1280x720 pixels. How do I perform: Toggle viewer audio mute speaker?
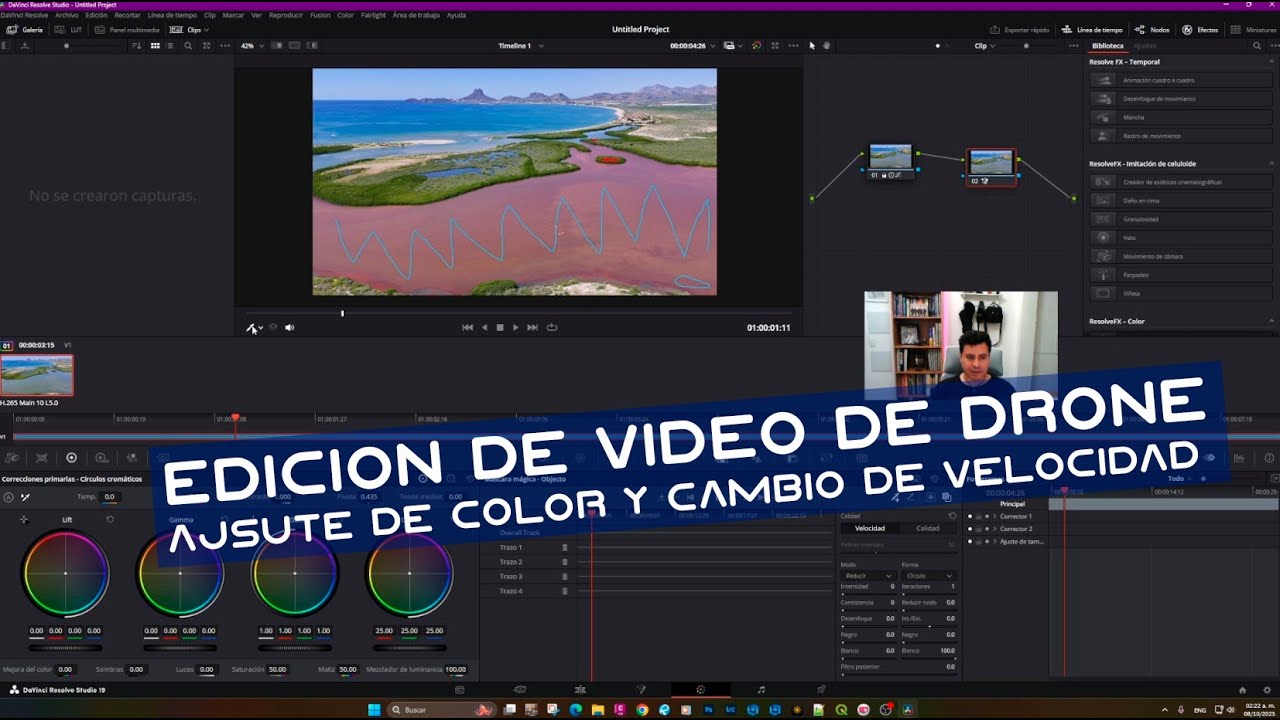289,327
